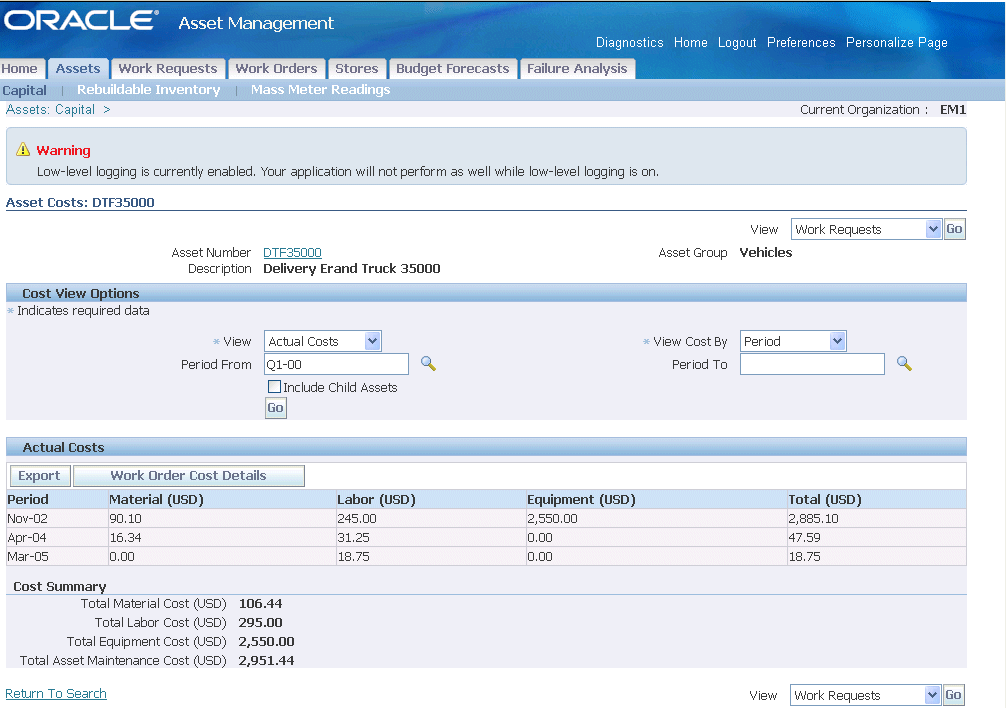Click Go button beside bottom View dropdown
This screenshot has height=708, width=1006.
point(953,695)
